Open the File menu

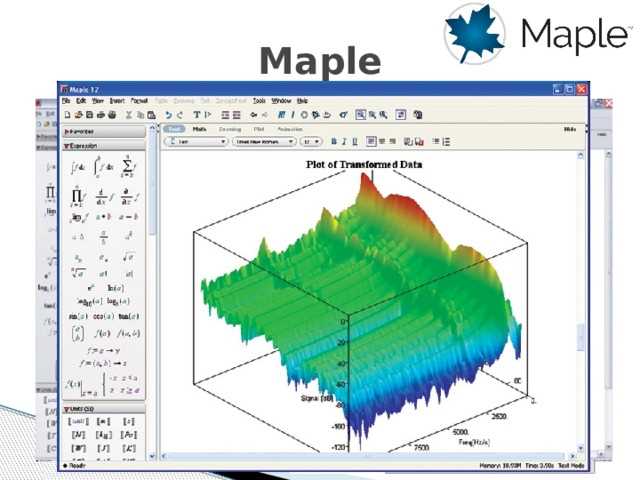click(66, 100)
